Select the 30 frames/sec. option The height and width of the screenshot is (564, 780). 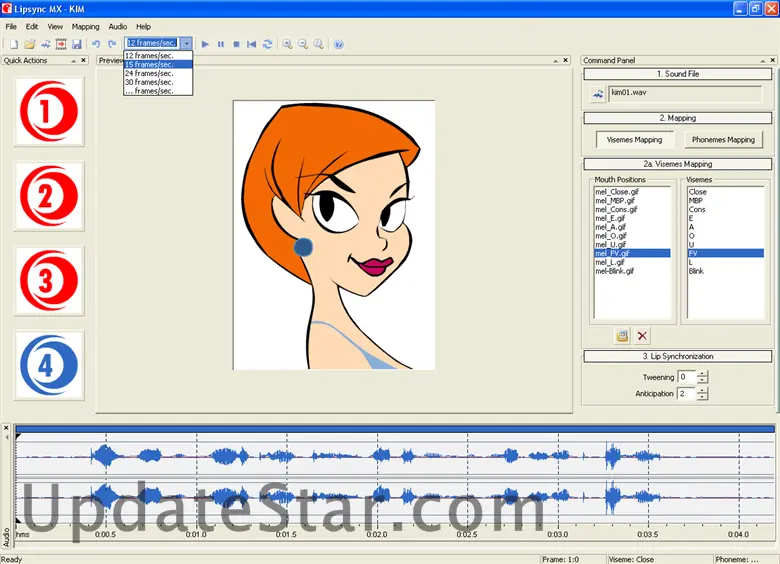(149, 82)
